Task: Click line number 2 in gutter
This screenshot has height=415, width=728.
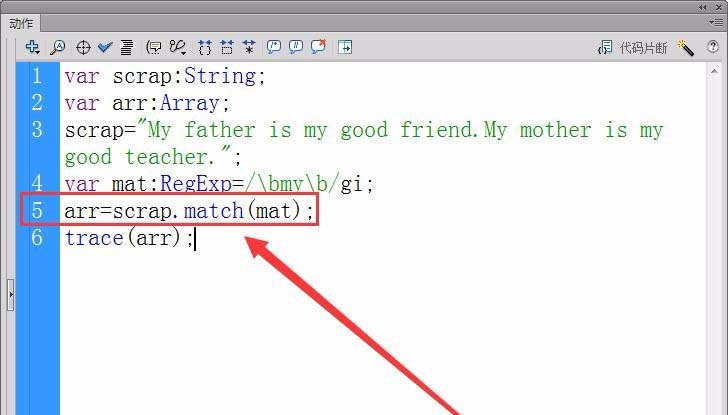Action: (x=37, y=103)
